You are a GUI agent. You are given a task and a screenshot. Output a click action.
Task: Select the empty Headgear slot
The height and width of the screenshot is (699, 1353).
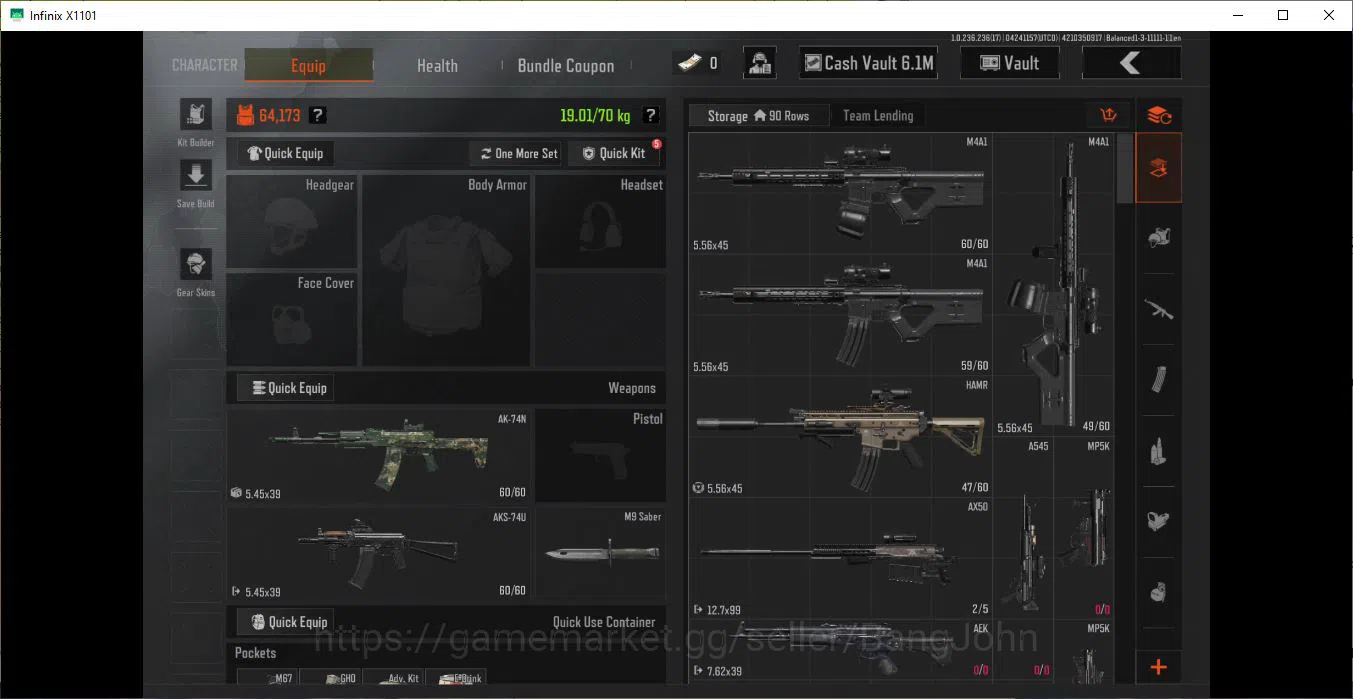292,222
